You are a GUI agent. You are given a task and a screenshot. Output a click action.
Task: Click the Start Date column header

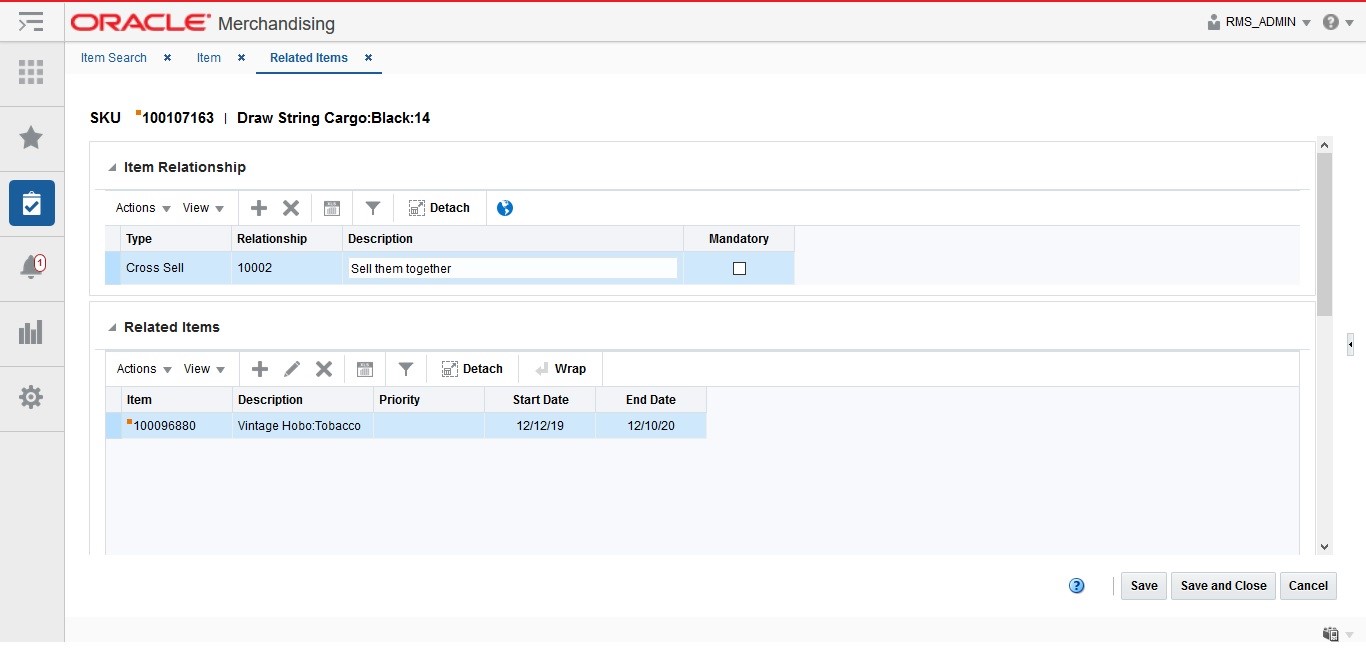point(540,400)
